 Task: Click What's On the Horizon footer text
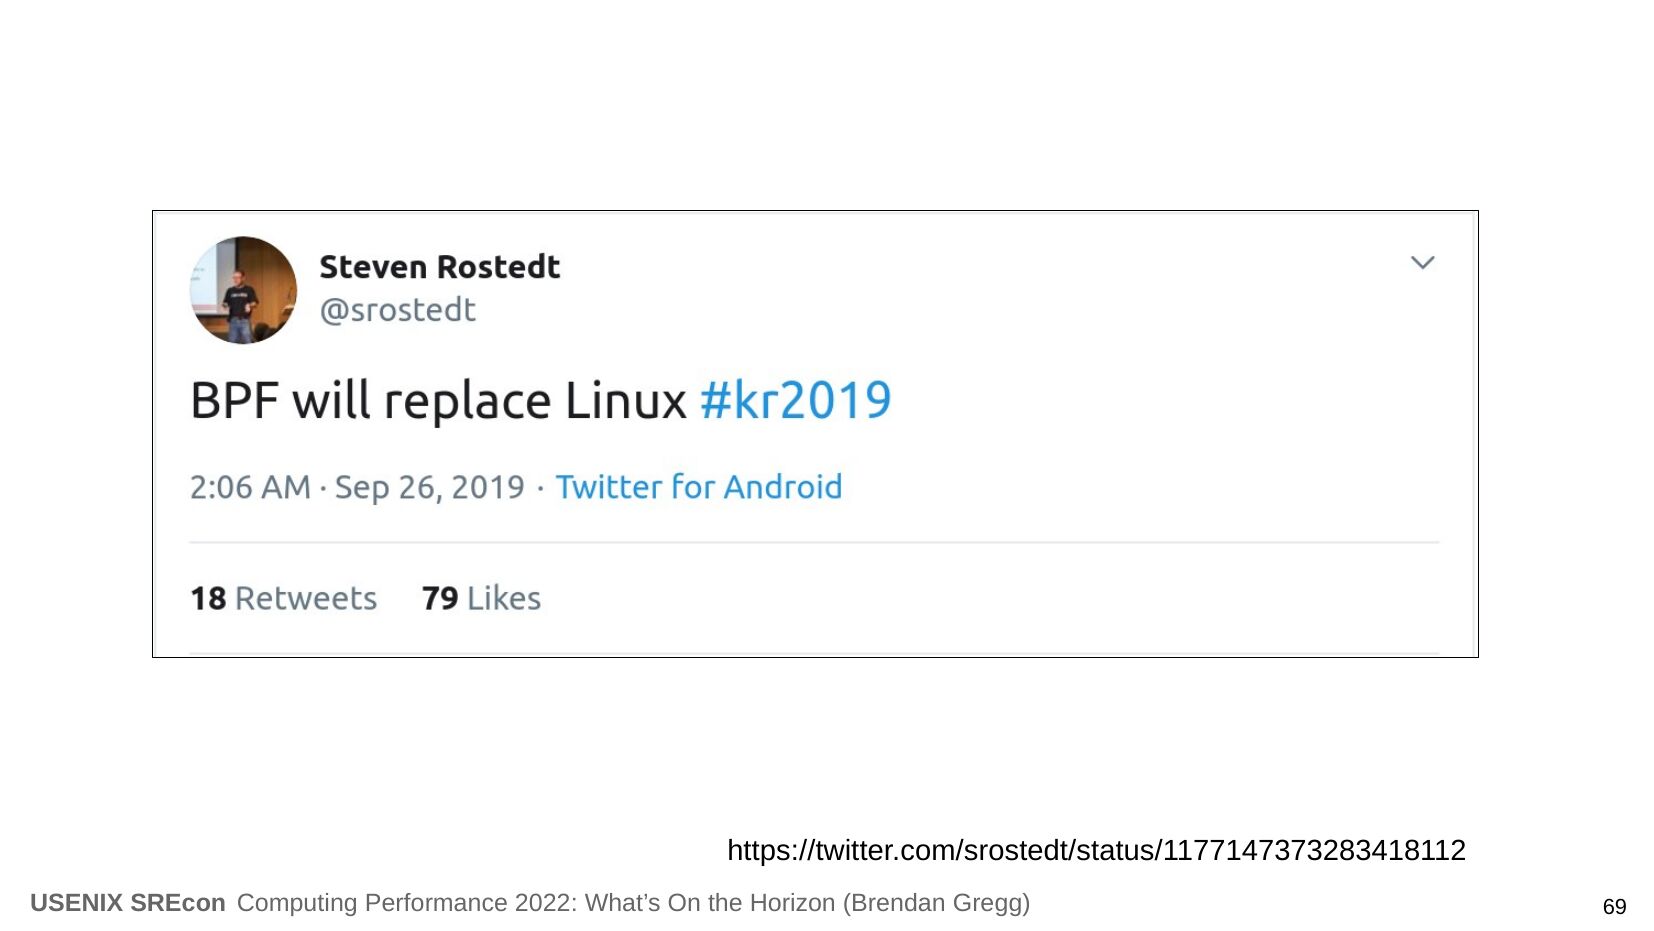[x=710, y=903]
